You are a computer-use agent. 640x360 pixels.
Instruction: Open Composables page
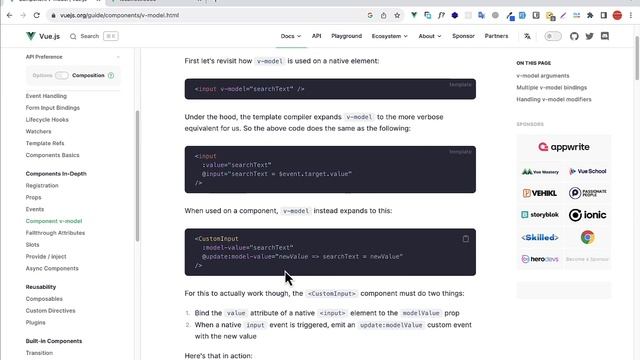(x=44, y=299)
